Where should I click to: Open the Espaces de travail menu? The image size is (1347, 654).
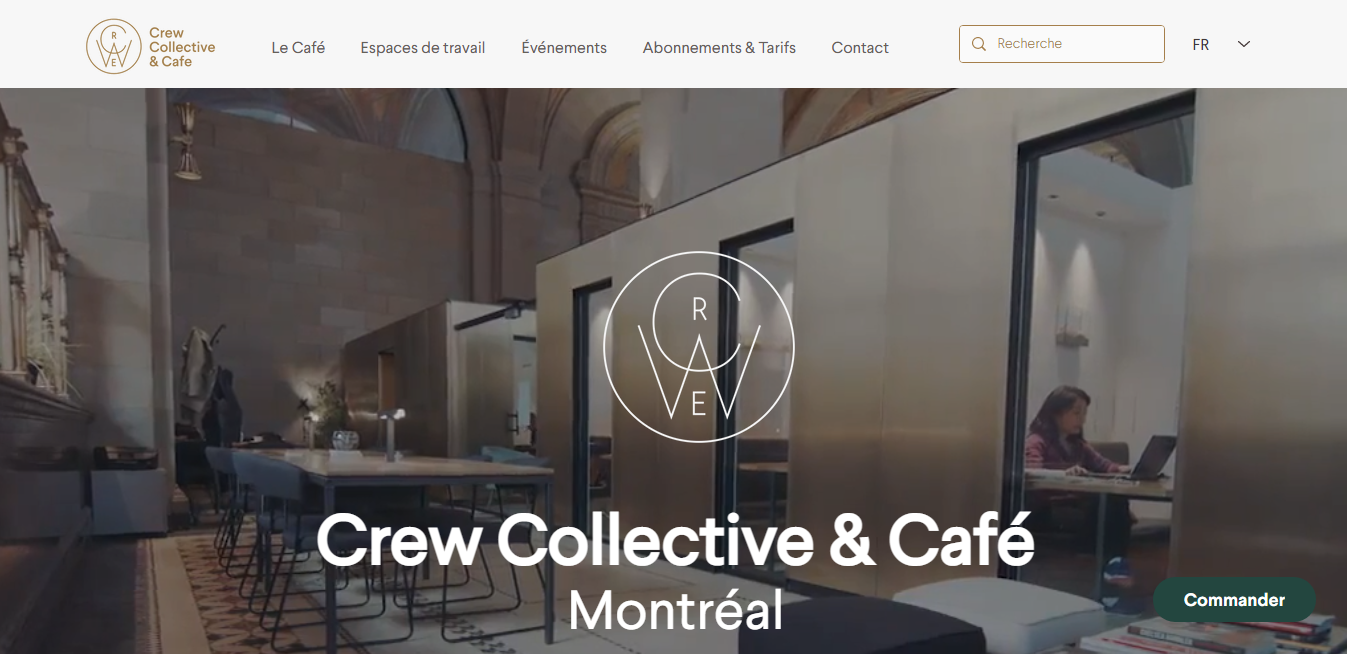pyautogui.click(x=423, y=47)
